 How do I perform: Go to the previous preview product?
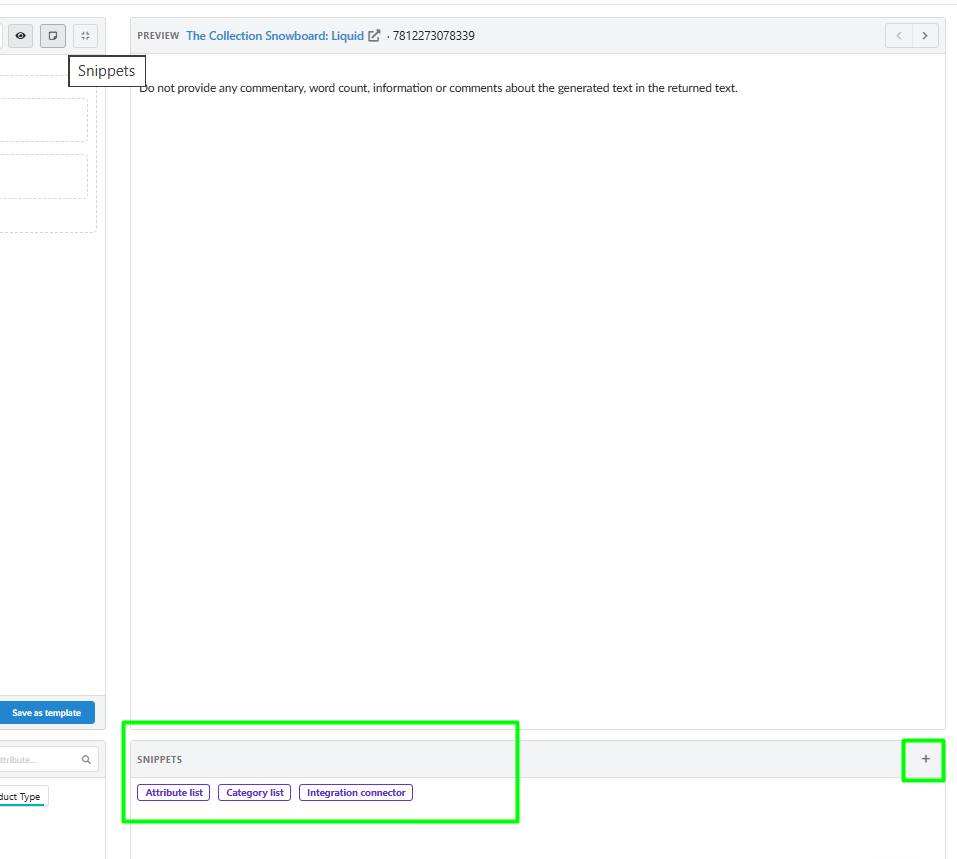click(899, 36)
